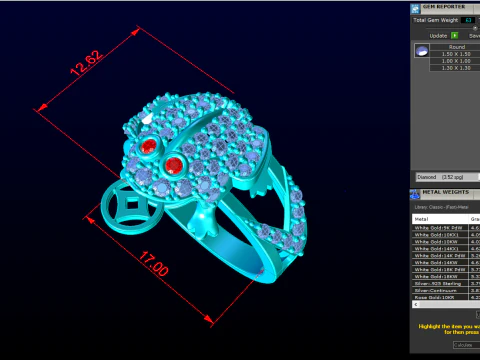This screenshot has height=360, width=480.
Task: Select the 1.00 X 1.00 gem row
Action: [x=455, y=61]
